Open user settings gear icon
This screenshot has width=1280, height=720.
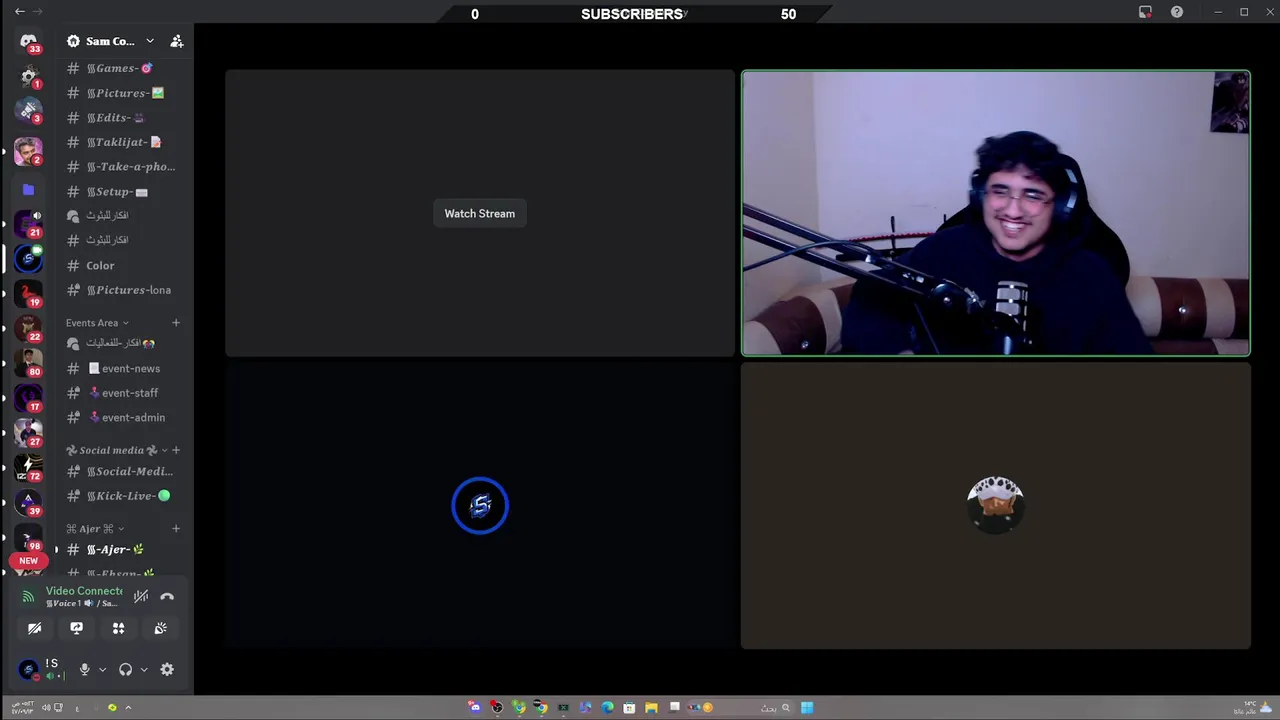[167, 670]
